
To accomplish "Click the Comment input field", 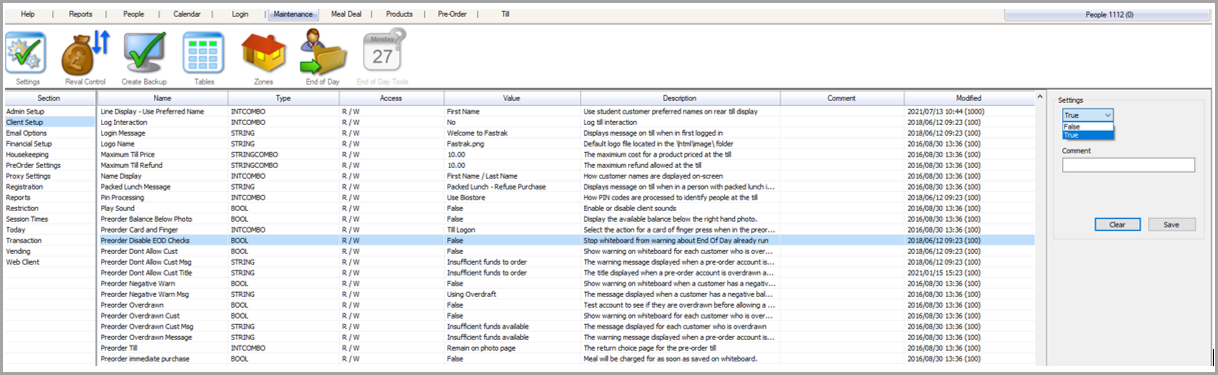I will [x=1128, y=165].
